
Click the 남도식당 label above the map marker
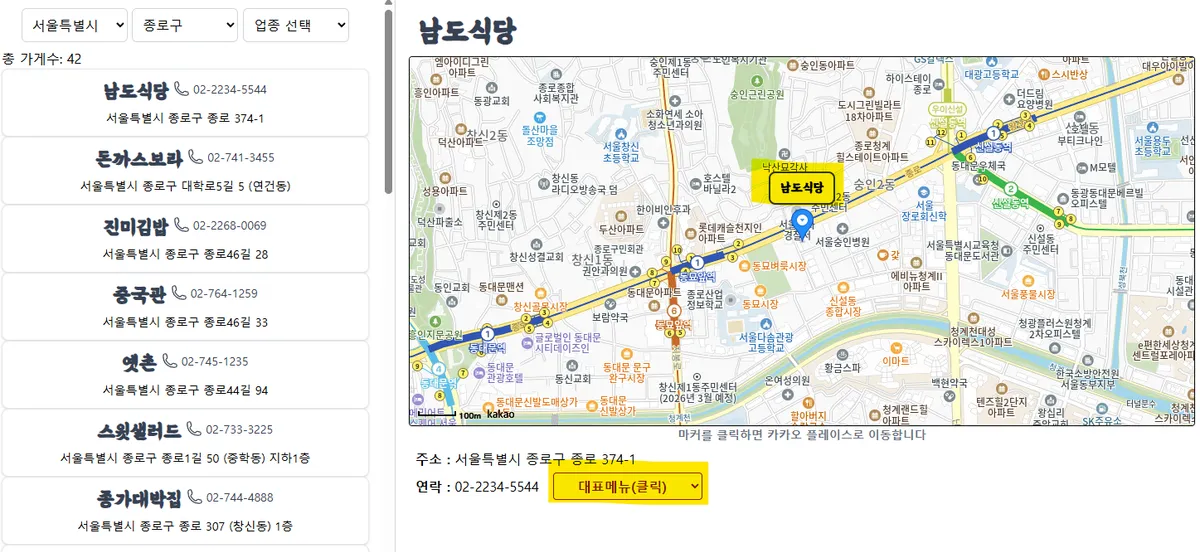[801, 187]
